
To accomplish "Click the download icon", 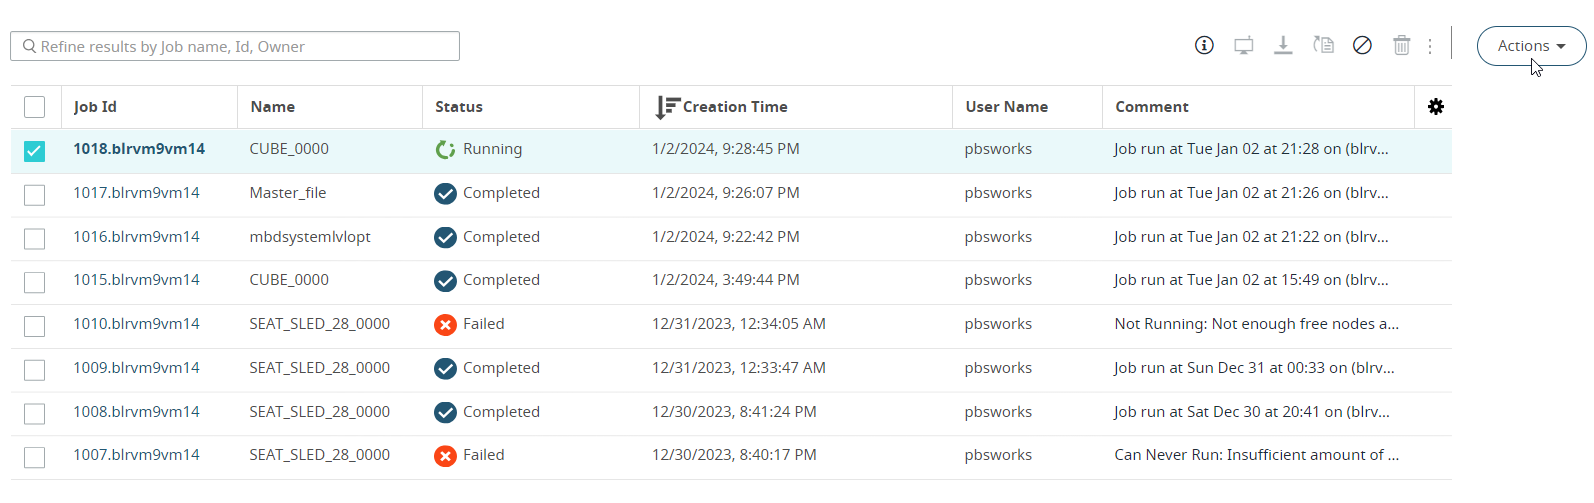I will coord(1283,45).
